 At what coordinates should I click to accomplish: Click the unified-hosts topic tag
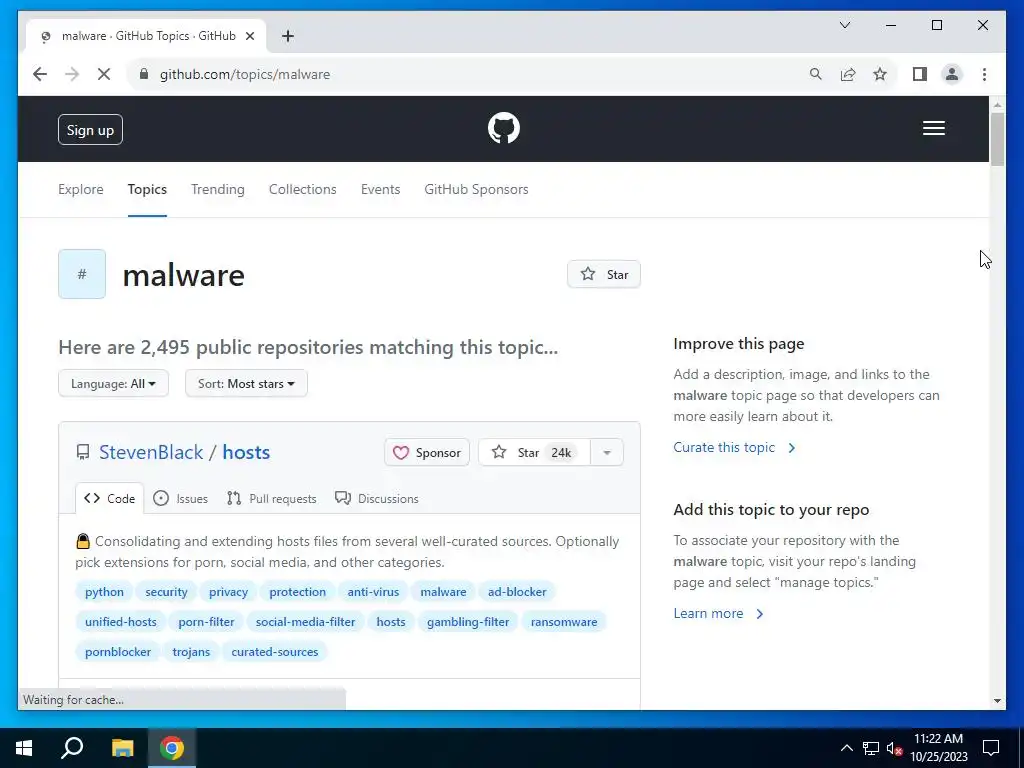(121, 622)
